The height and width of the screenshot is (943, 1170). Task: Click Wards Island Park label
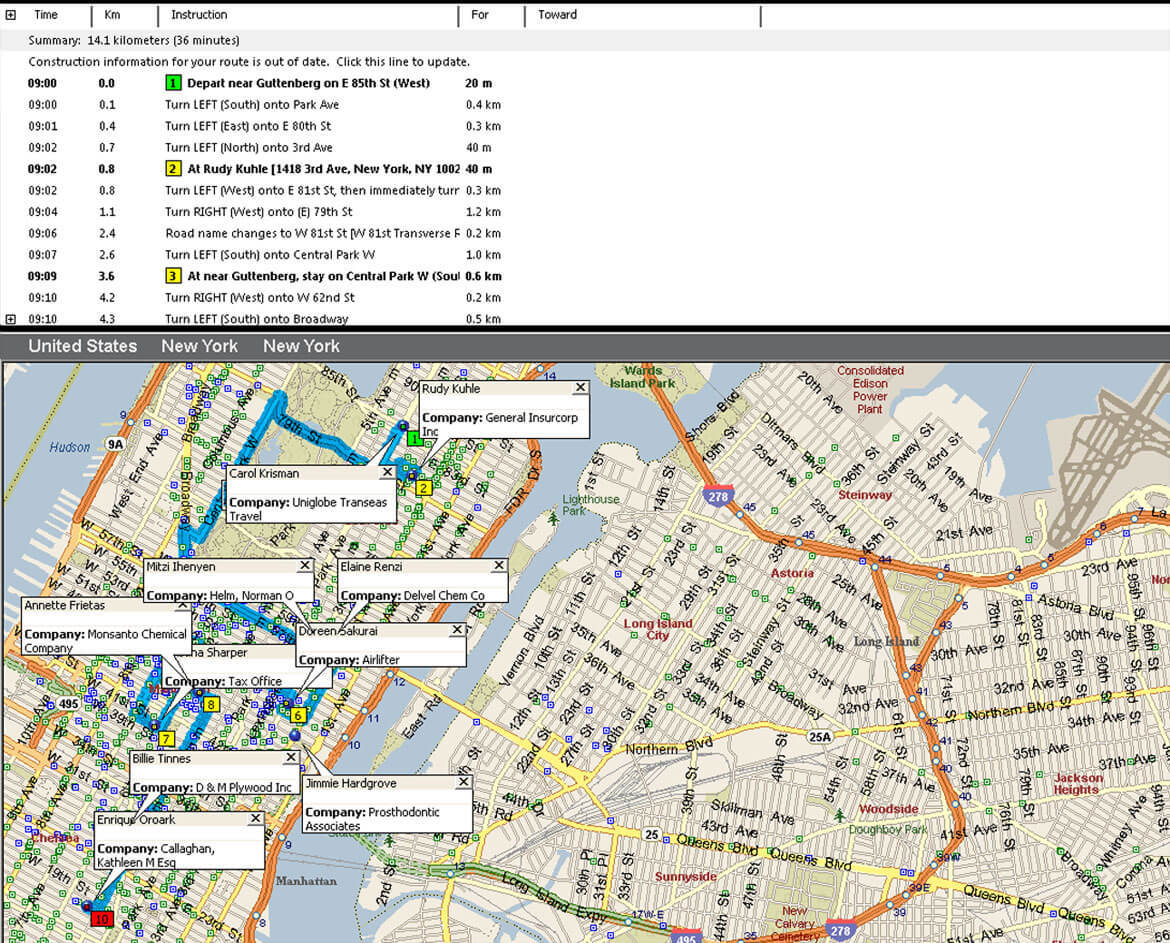click(x=642, y=377)
